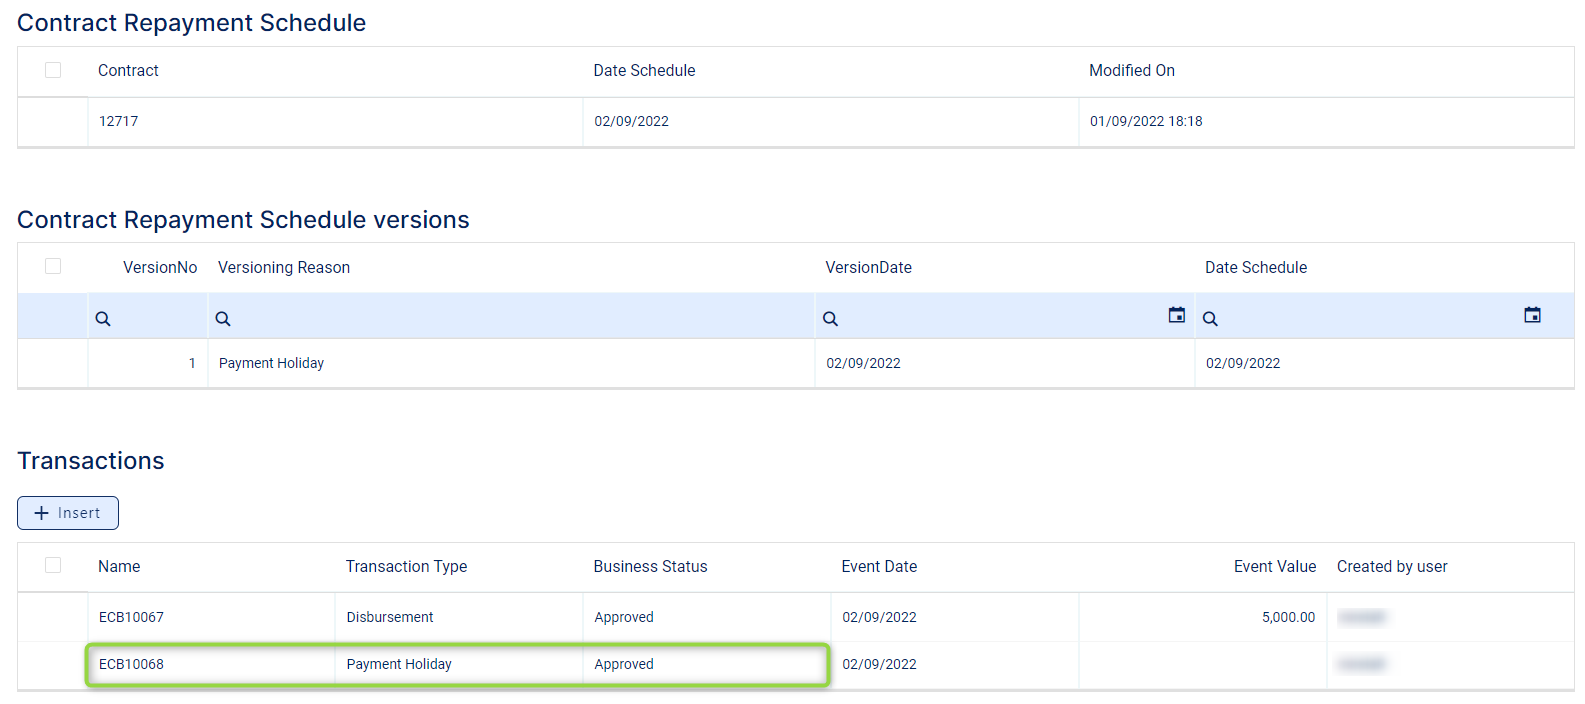The height and width of the screenshot is (704, 1585).
Task: Tick the Transactions table header checkbox
Action: [x=53, y=565]
